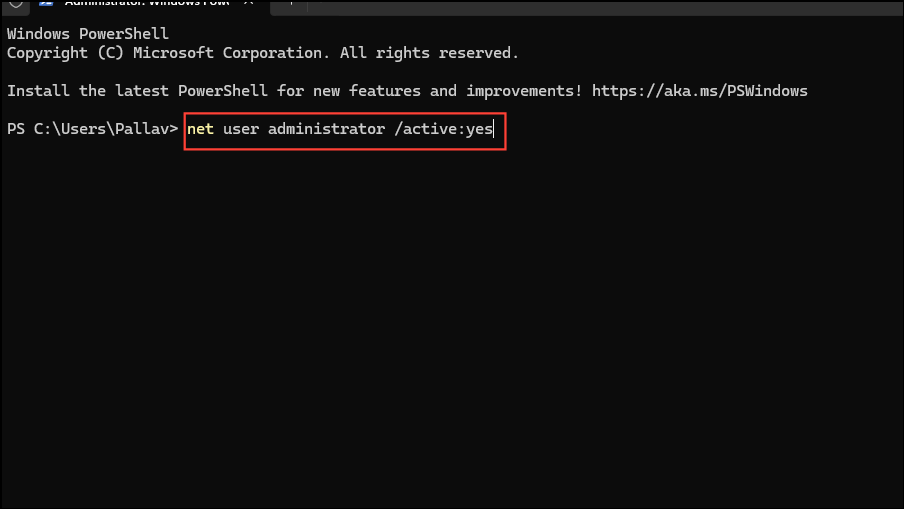Click empty terminal area below the prompt
Viewport: 904px width, 509px height.
[452, 323]
